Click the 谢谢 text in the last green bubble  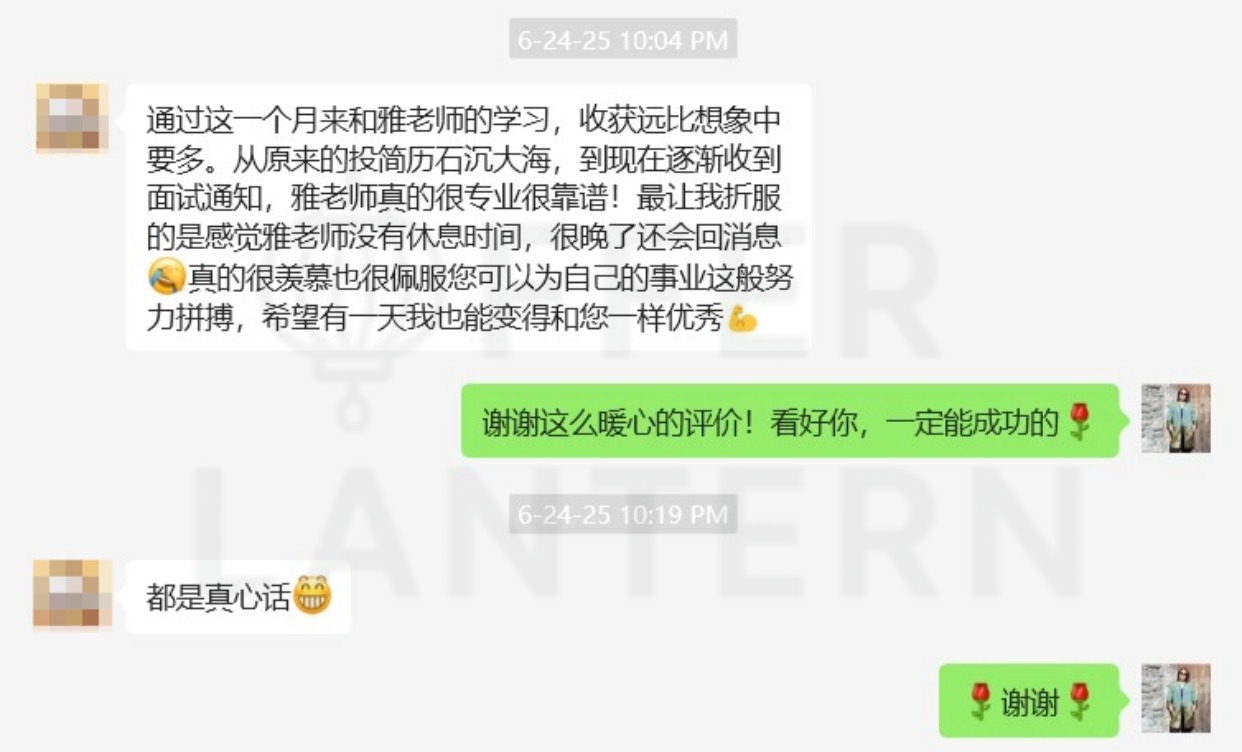click(1030, 703)
